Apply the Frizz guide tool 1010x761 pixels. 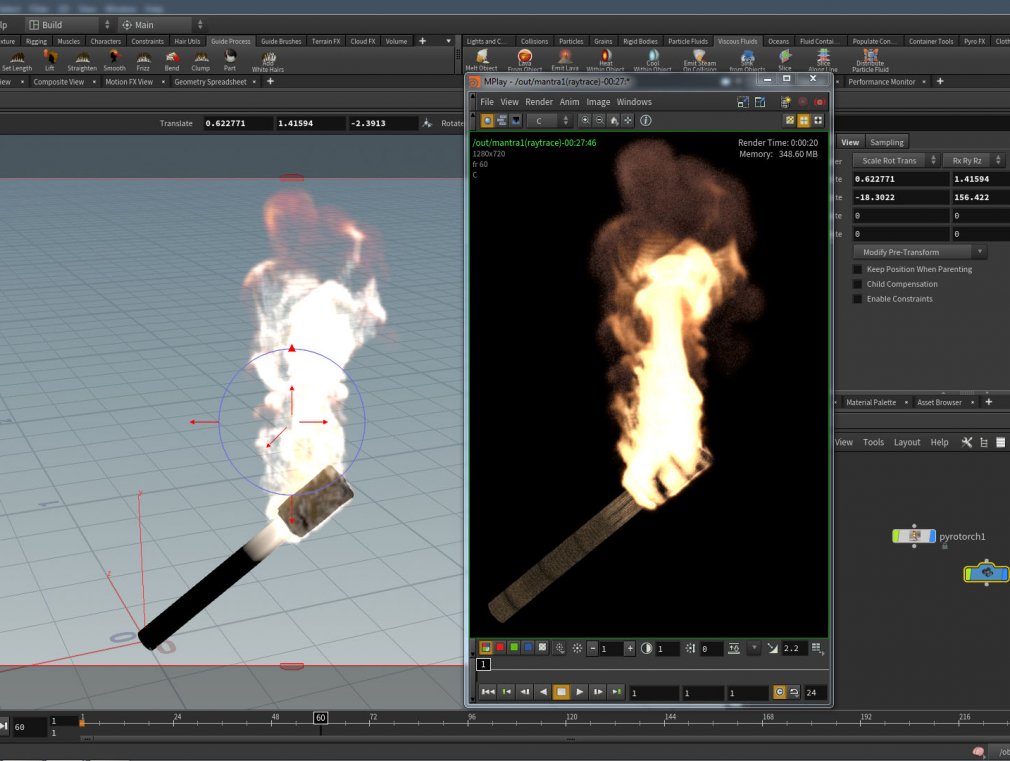tap(143, 61)
